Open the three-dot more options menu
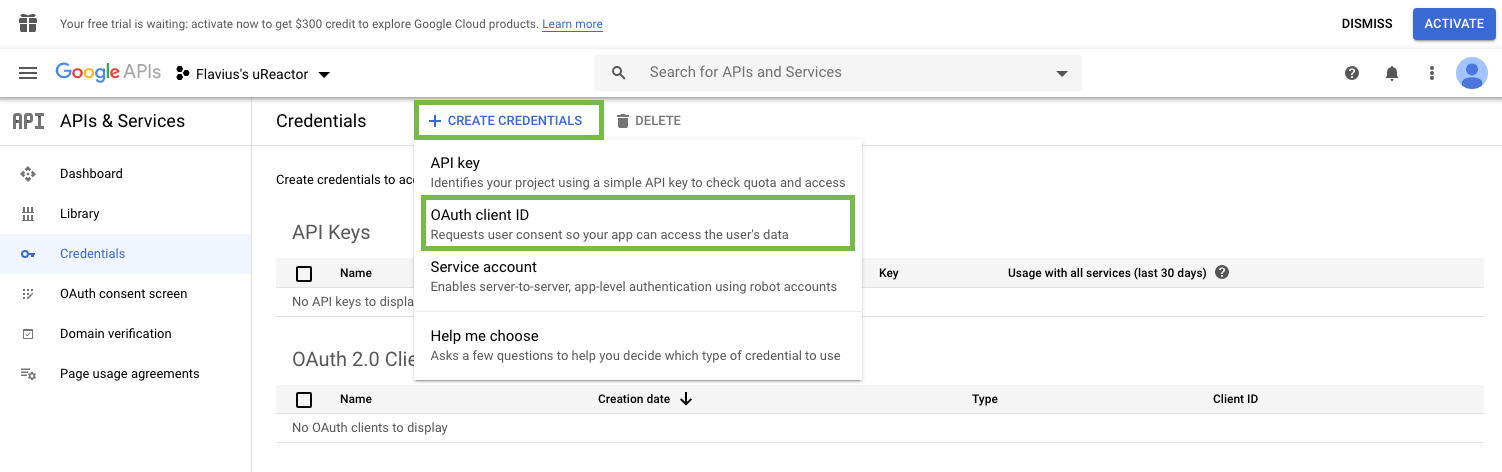1502x472 pixels. coord(1432,73)
